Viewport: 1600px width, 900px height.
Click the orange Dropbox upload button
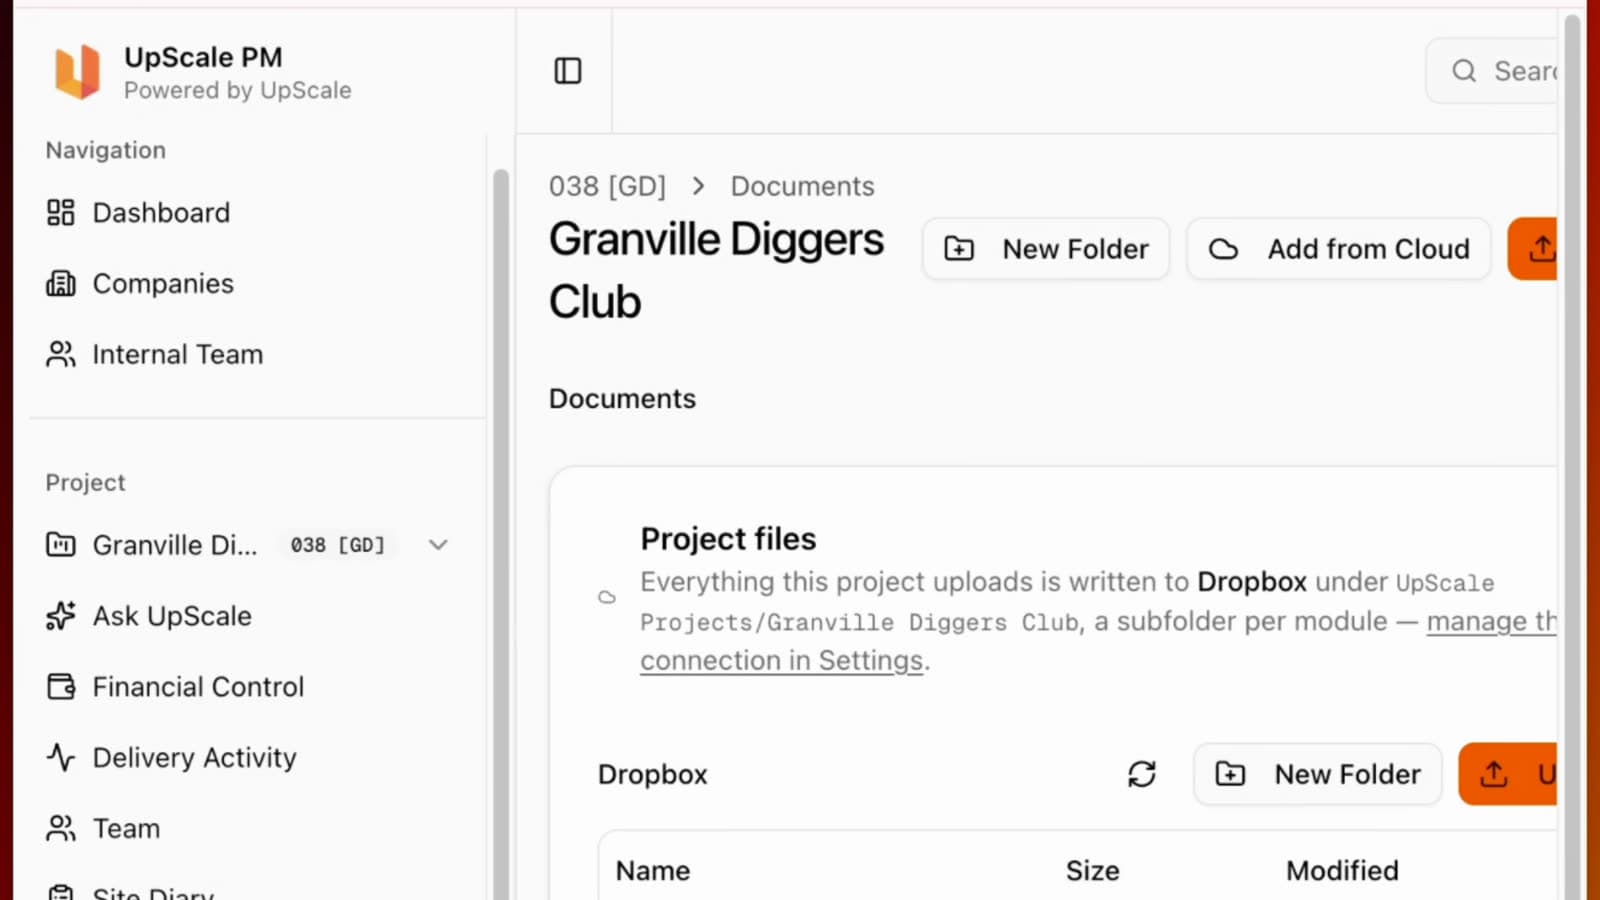(1508, 774)
